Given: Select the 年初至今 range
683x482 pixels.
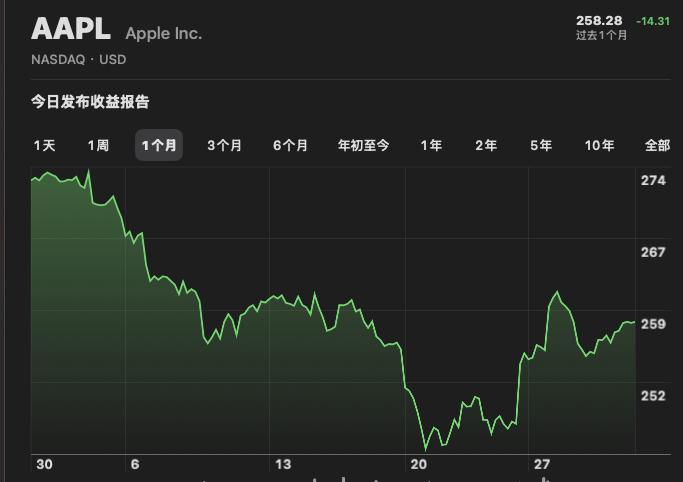Looking at the screenshot, I should point(363,146).
